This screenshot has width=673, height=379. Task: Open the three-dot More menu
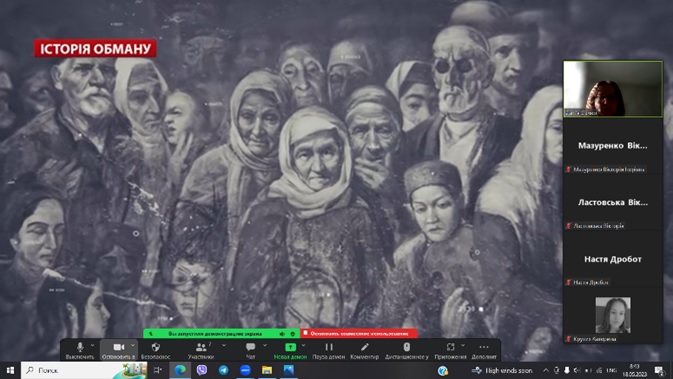[x=484, y=350]
